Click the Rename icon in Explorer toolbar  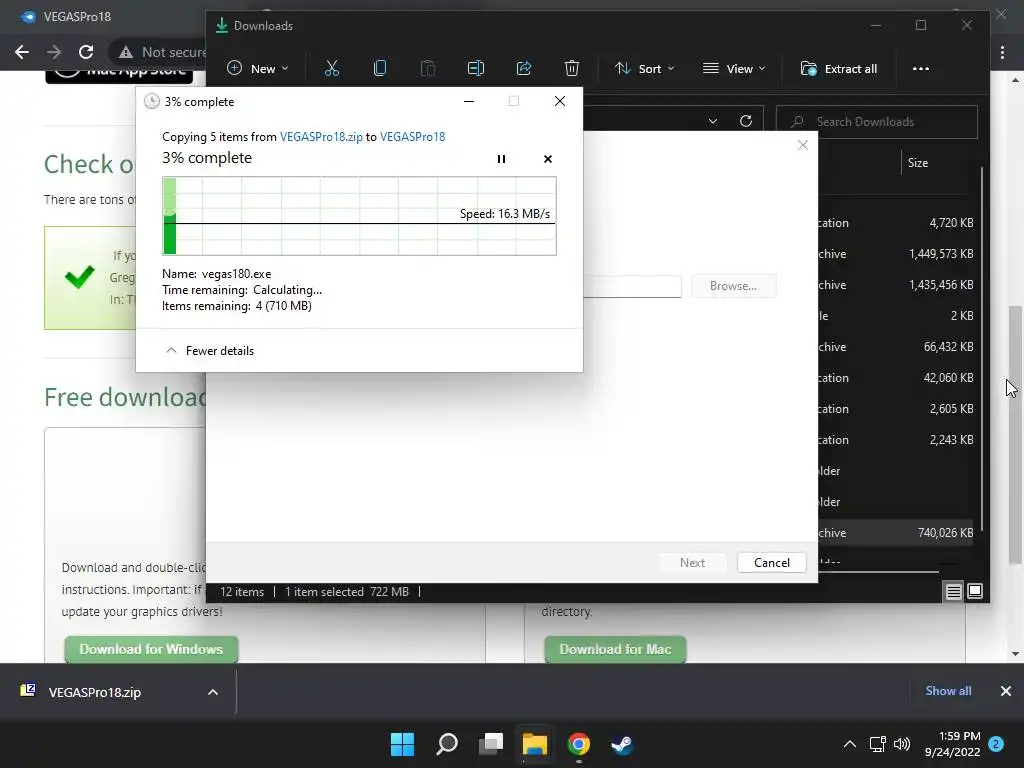point(476,69)
